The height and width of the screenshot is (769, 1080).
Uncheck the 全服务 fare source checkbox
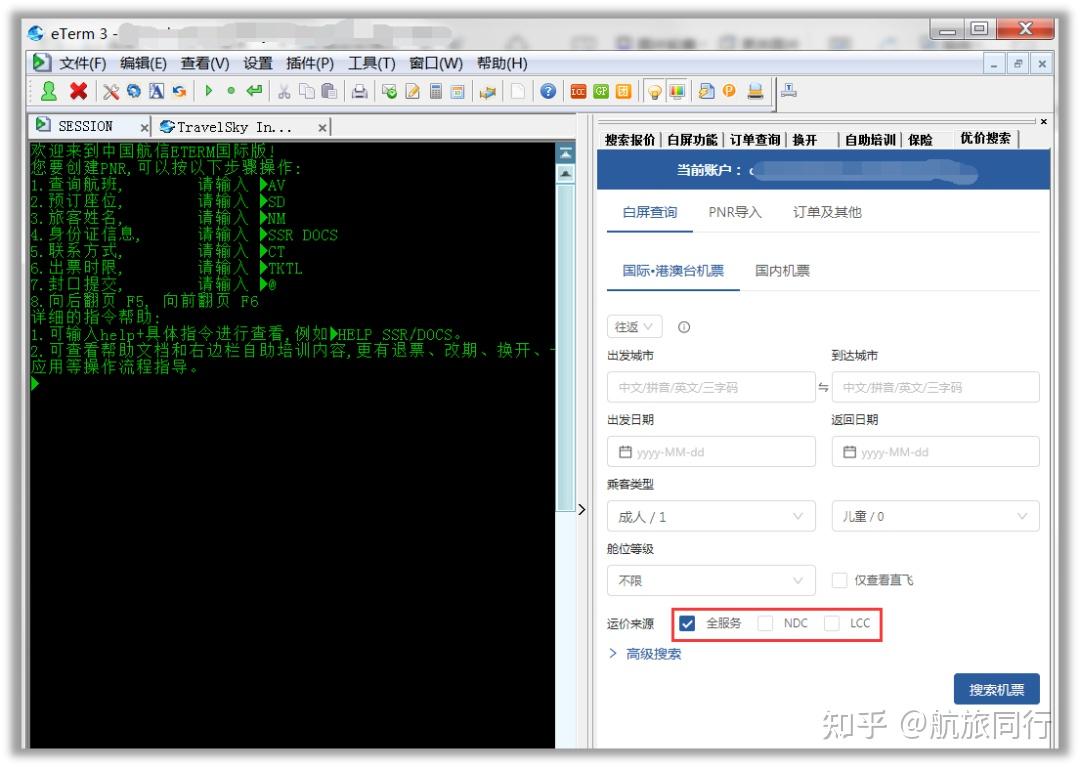pos(686,622)
